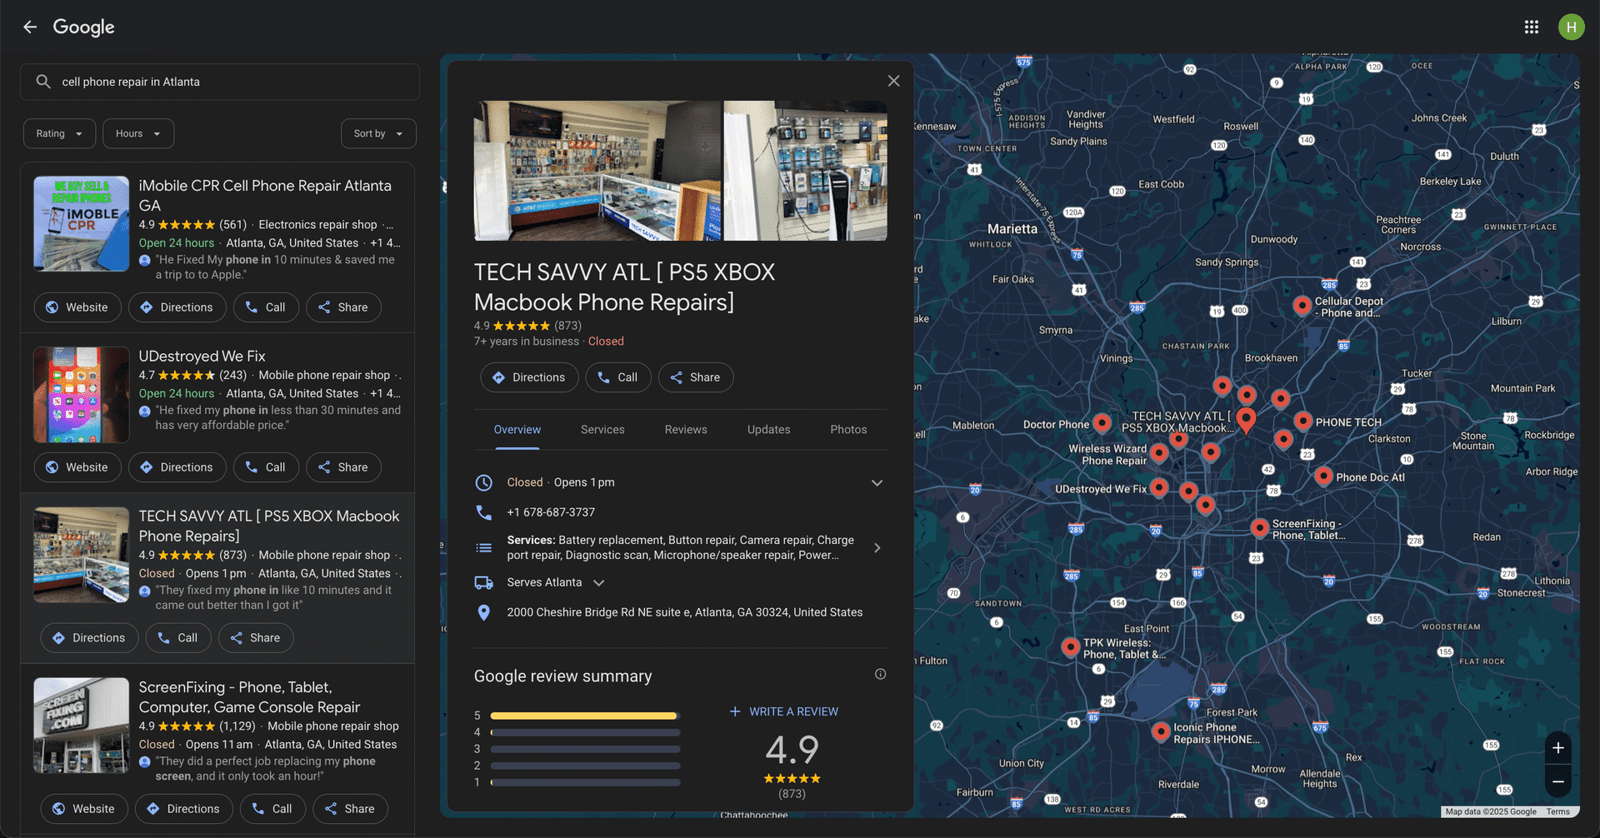Call from the TECH SAVVY list result
The height and width of the screenshot is (838, 1600).
click(178, 638)
